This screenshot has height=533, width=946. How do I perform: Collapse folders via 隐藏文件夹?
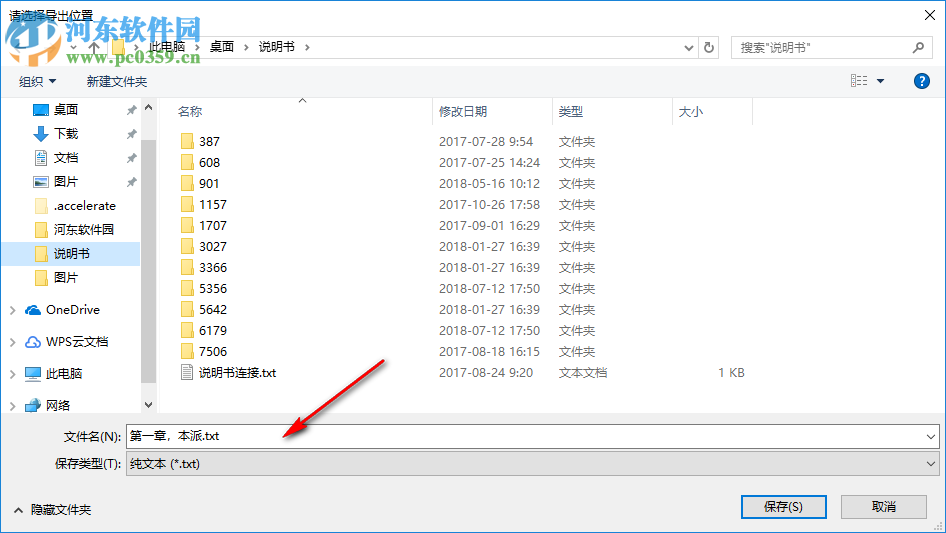pyautogui.click(x=52, y=510)
